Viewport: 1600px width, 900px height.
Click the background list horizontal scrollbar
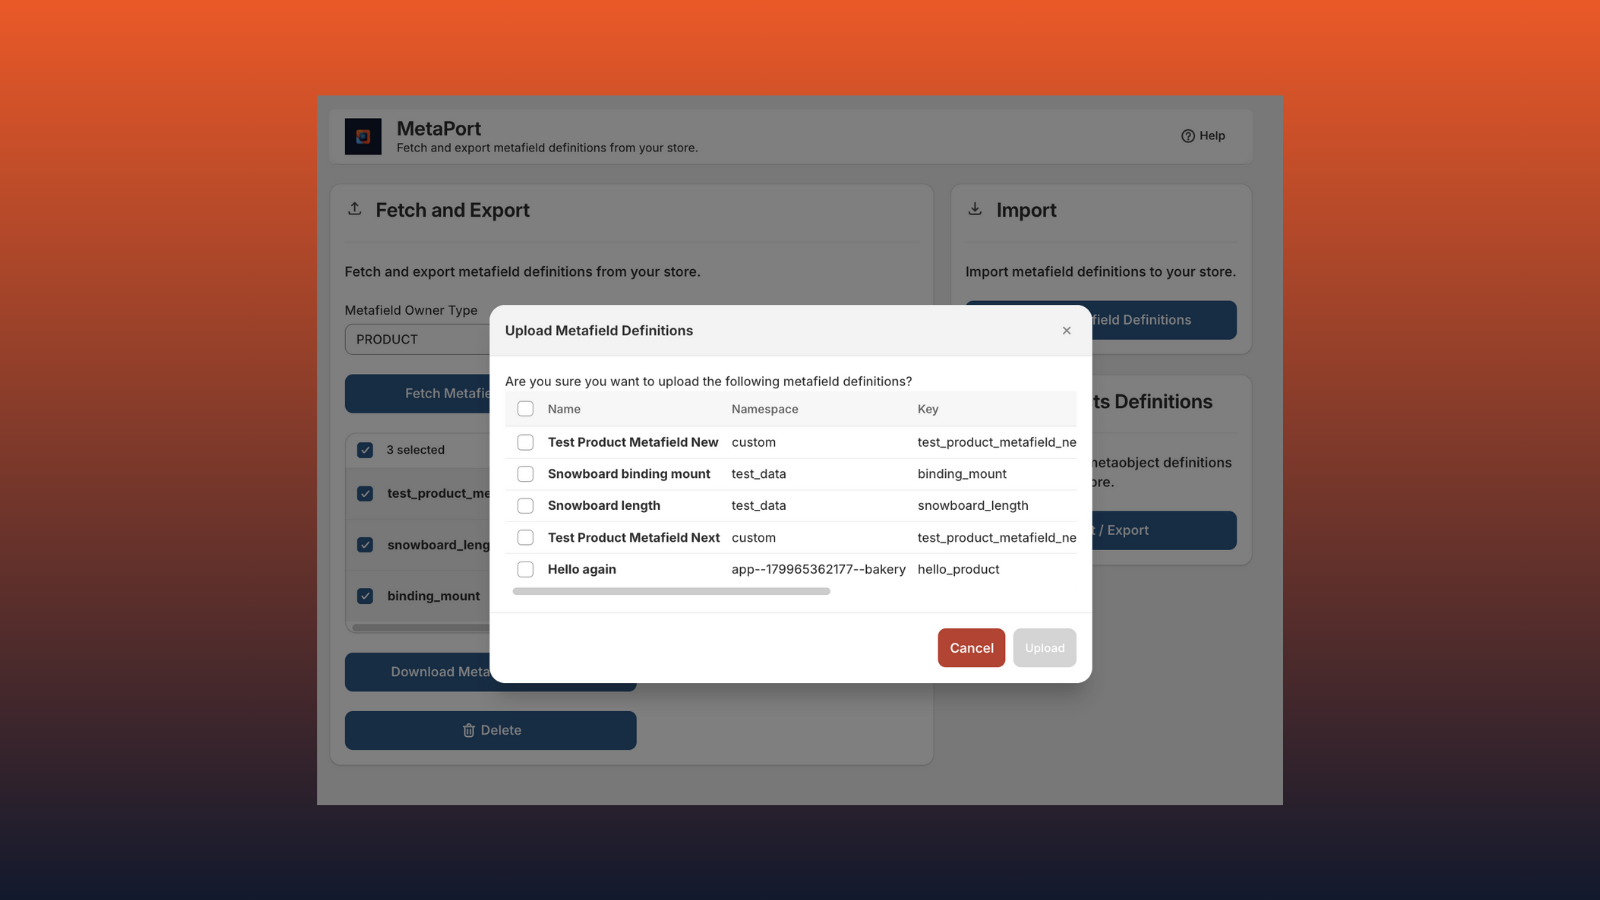coord(421,628)
